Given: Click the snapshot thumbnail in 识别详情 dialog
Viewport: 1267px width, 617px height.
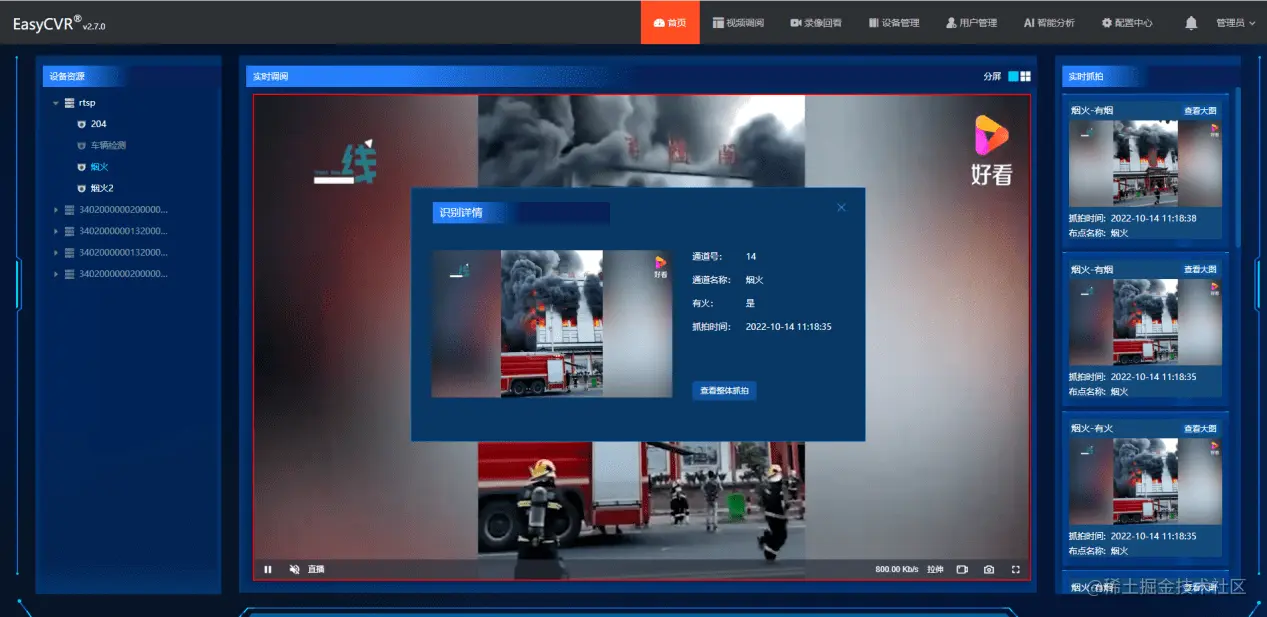Looking at the screenshot, I should click(552, 323).
